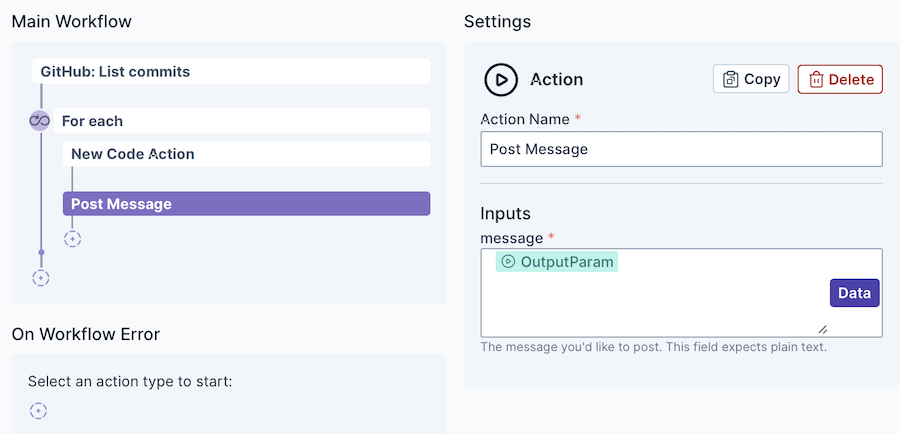Click the loop end node dot
This screenshot has height=434, width=900.
(41, 253)
